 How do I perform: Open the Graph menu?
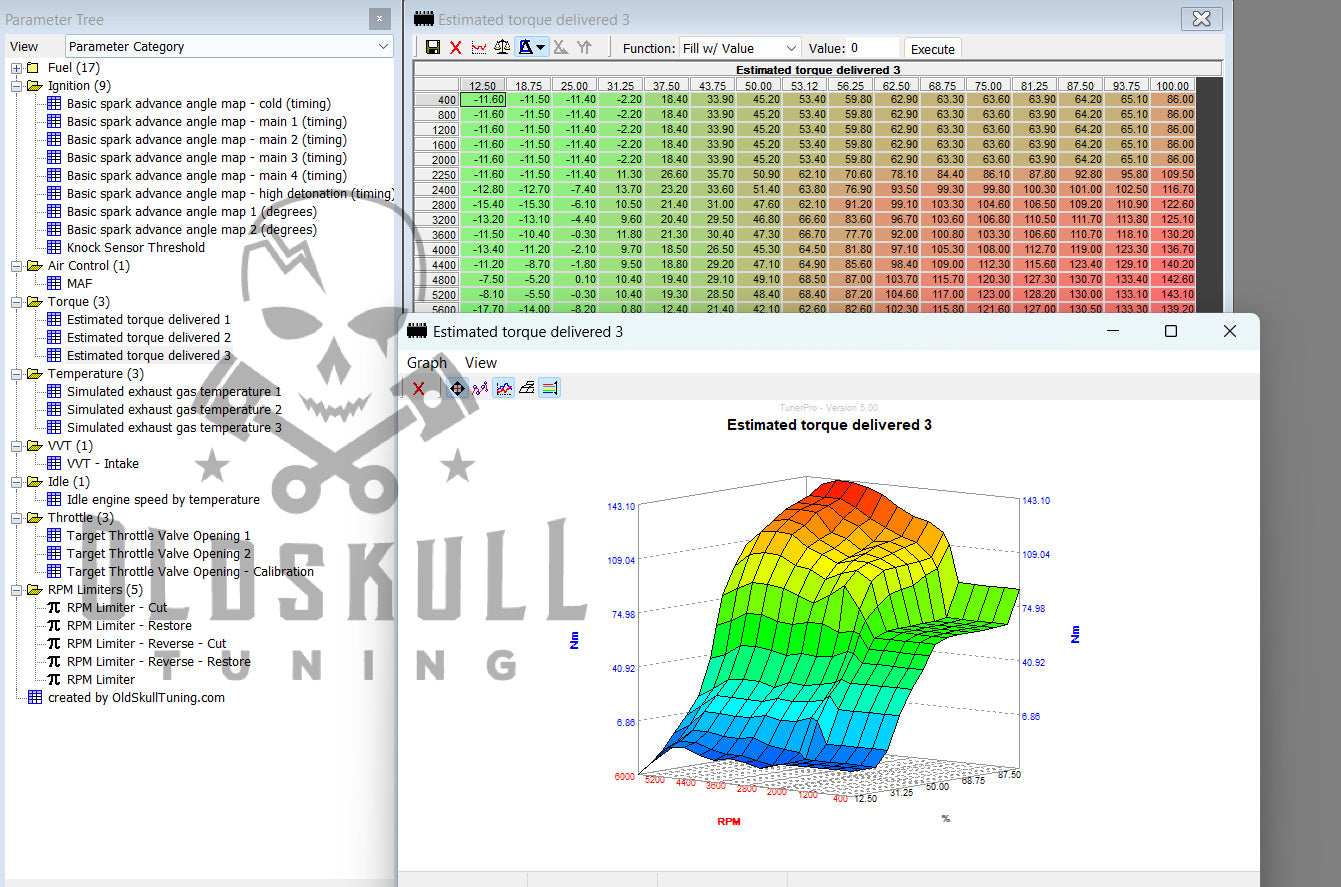(426, 363)
